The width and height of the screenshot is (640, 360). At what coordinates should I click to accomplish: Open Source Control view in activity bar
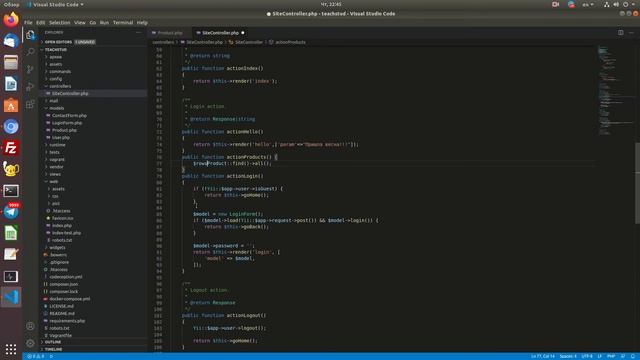30,69
